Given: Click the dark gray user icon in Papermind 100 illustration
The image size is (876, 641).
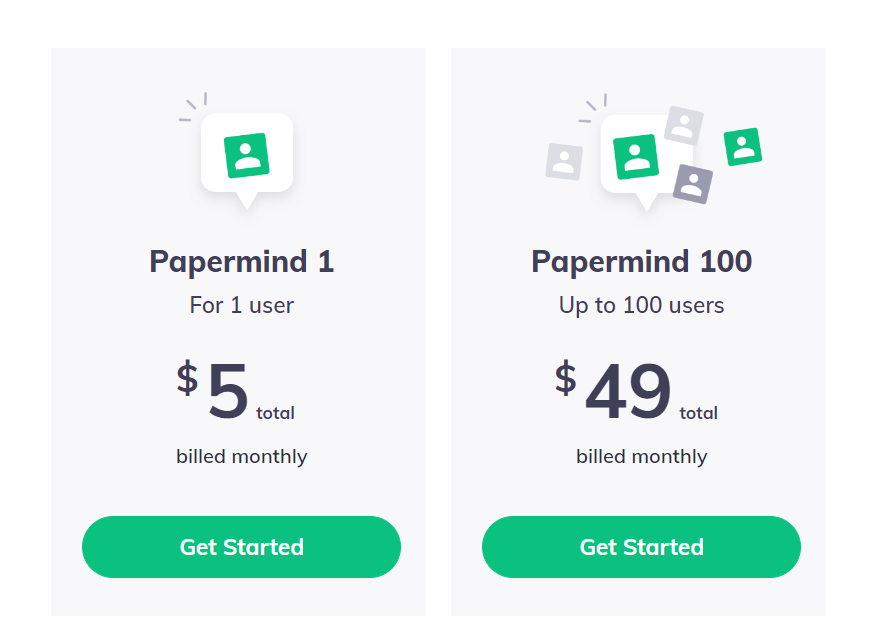Looking at the screenshot, I should [693, 184].
